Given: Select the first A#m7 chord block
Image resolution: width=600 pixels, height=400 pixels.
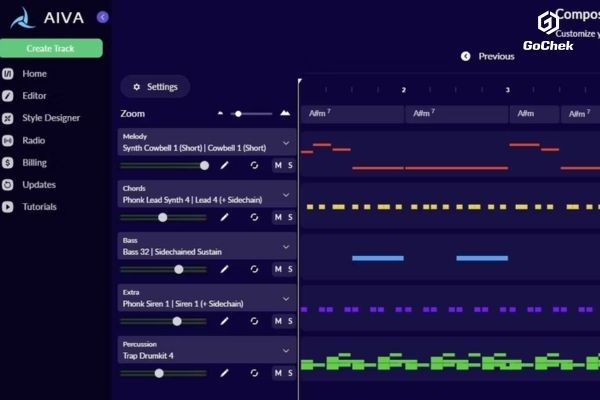Looking at the screenshot, I should click(352, 114).
